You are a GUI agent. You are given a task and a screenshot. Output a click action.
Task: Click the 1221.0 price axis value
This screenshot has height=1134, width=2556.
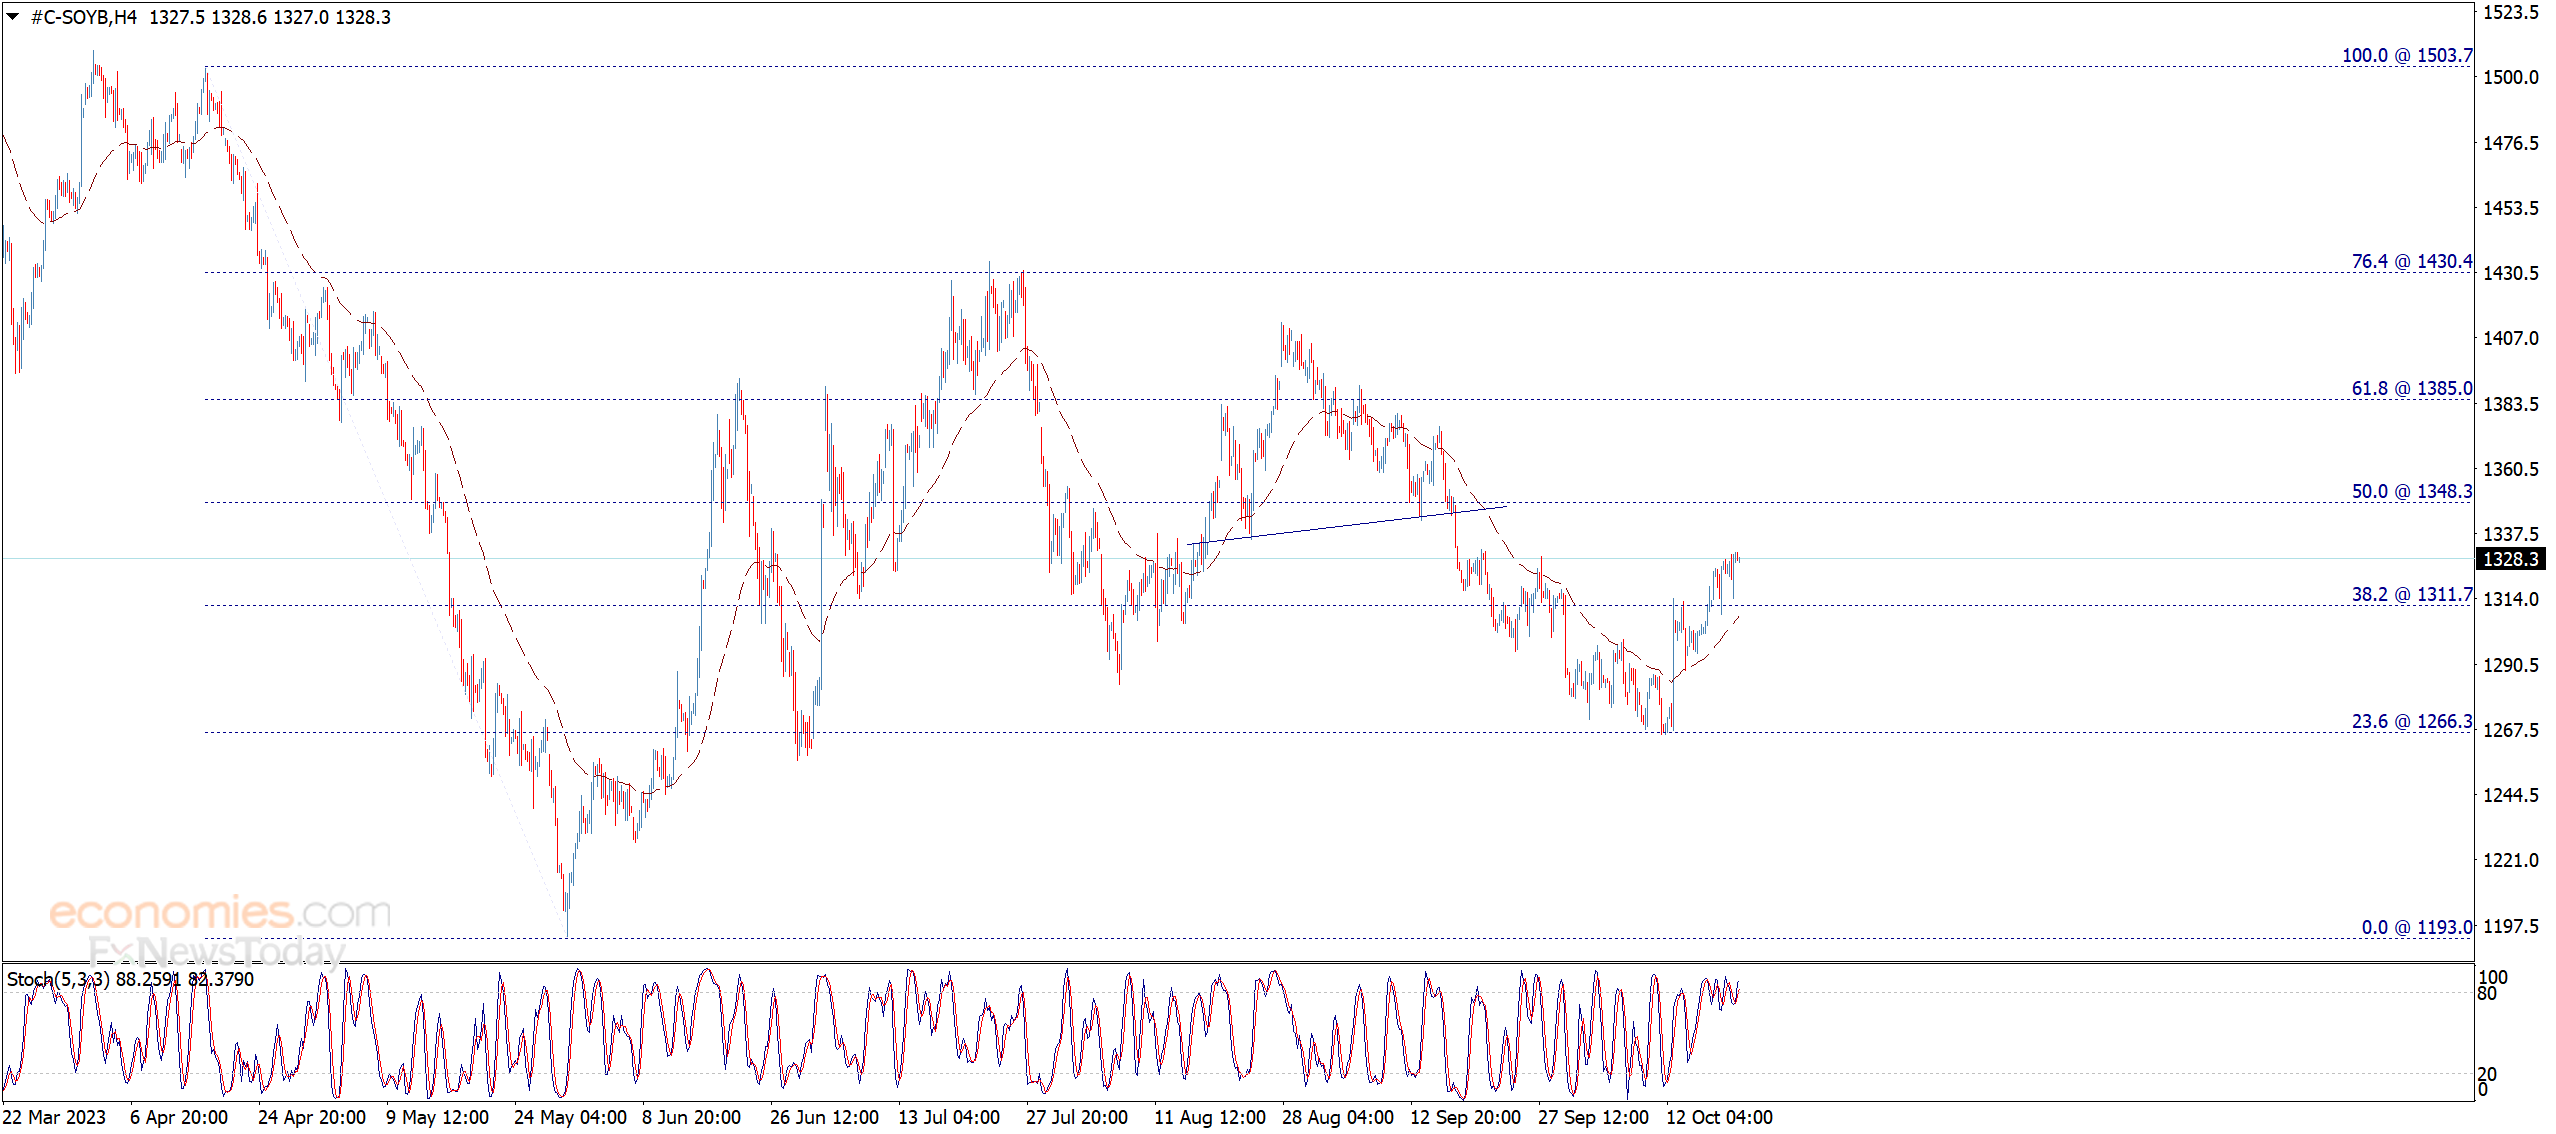click(2511, 860)
